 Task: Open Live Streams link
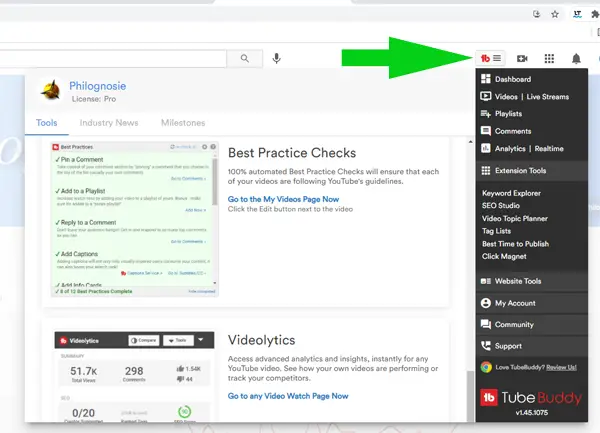coord(548,97)
